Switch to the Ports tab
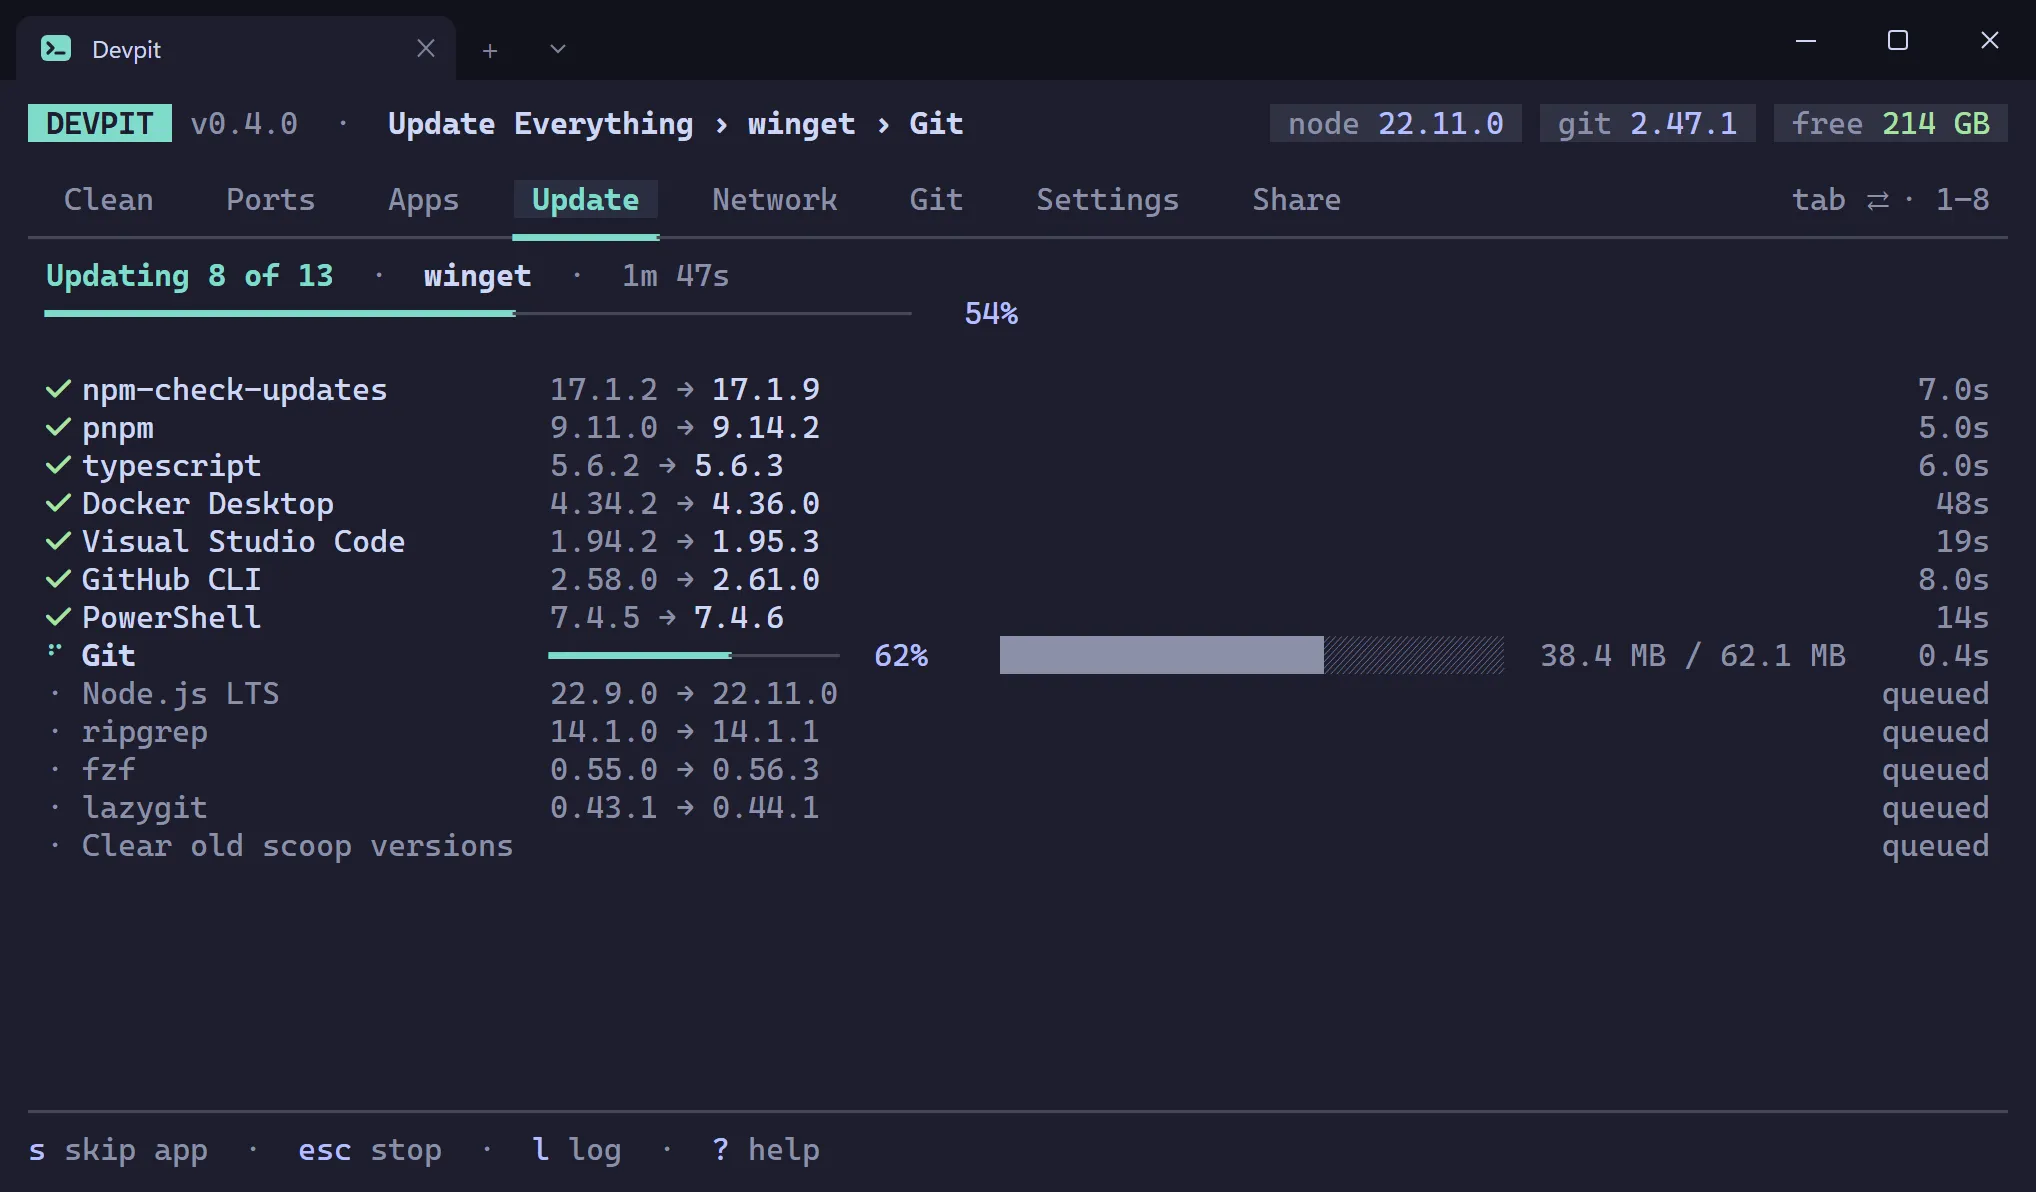 (270, 200)
